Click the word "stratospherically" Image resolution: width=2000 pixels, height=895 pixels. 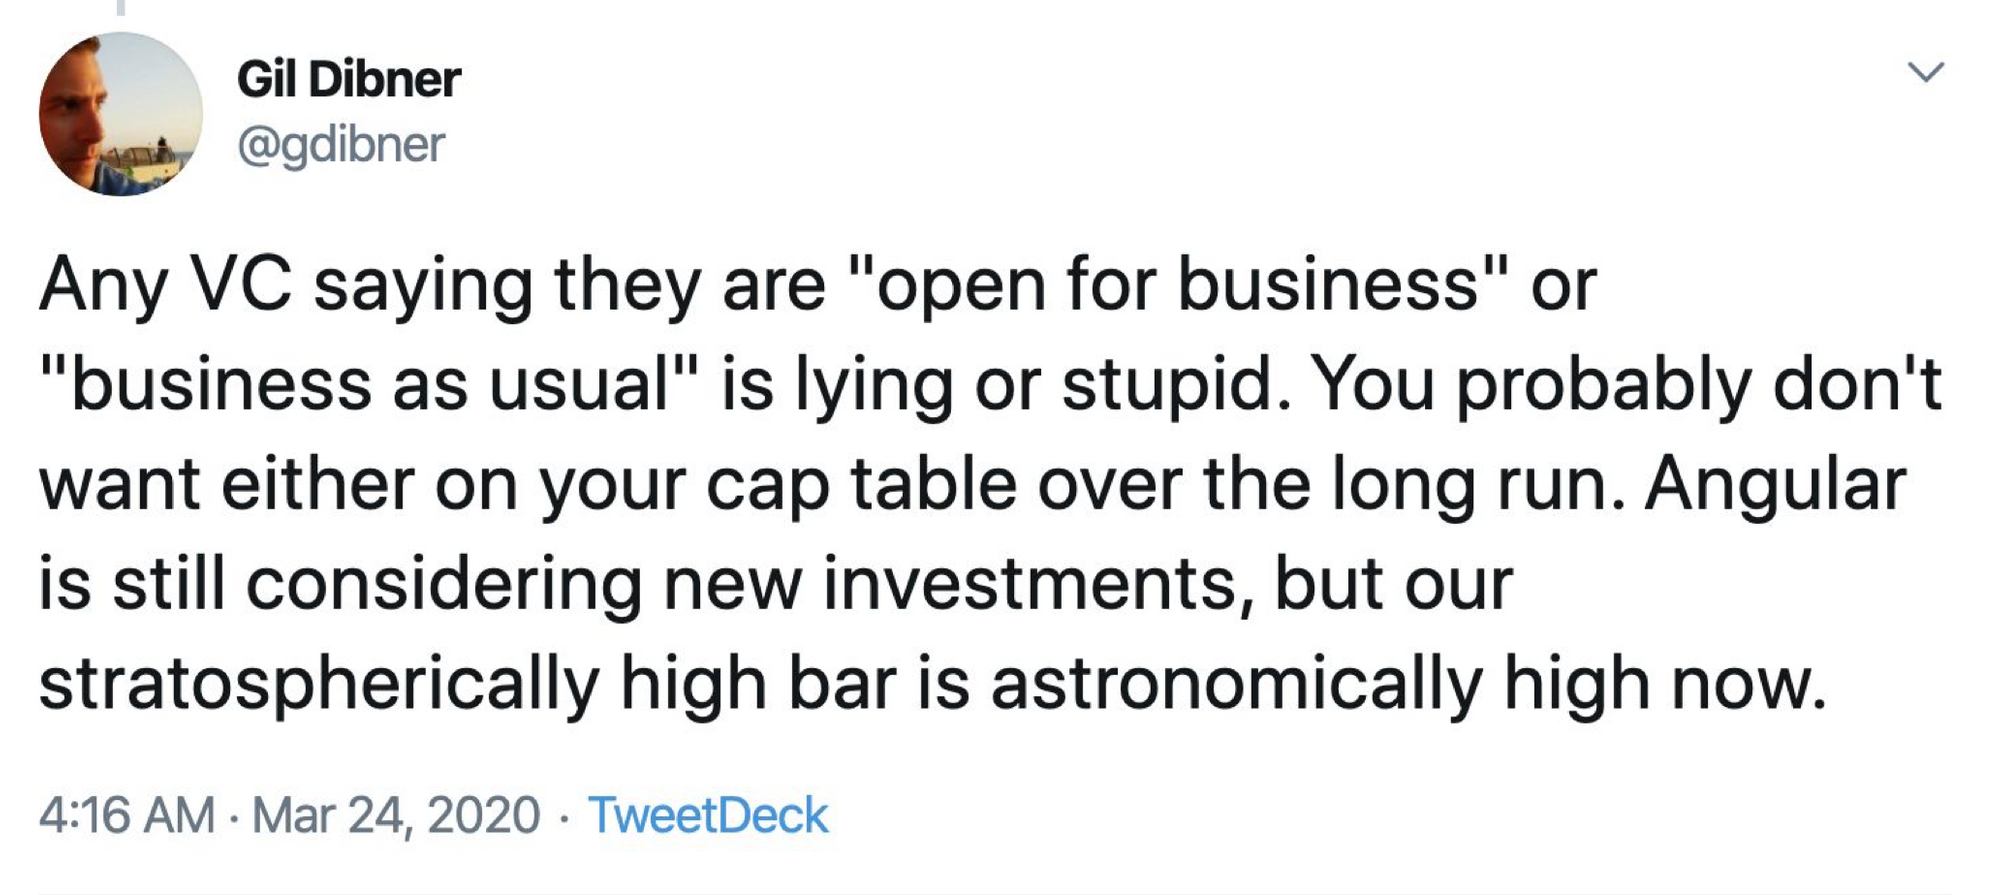(318, 685)
